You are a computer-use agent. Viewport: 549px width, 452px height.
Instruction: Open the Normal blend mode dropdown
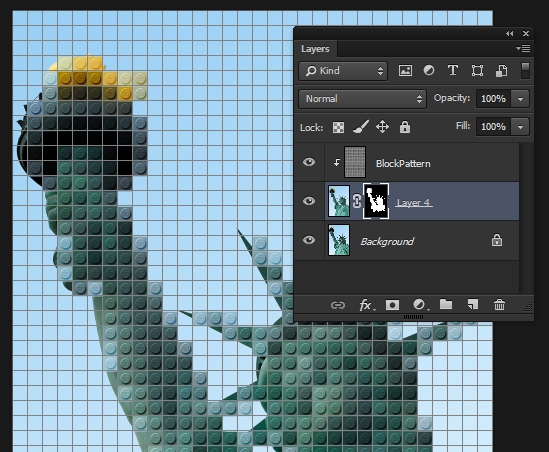[362, 99]
